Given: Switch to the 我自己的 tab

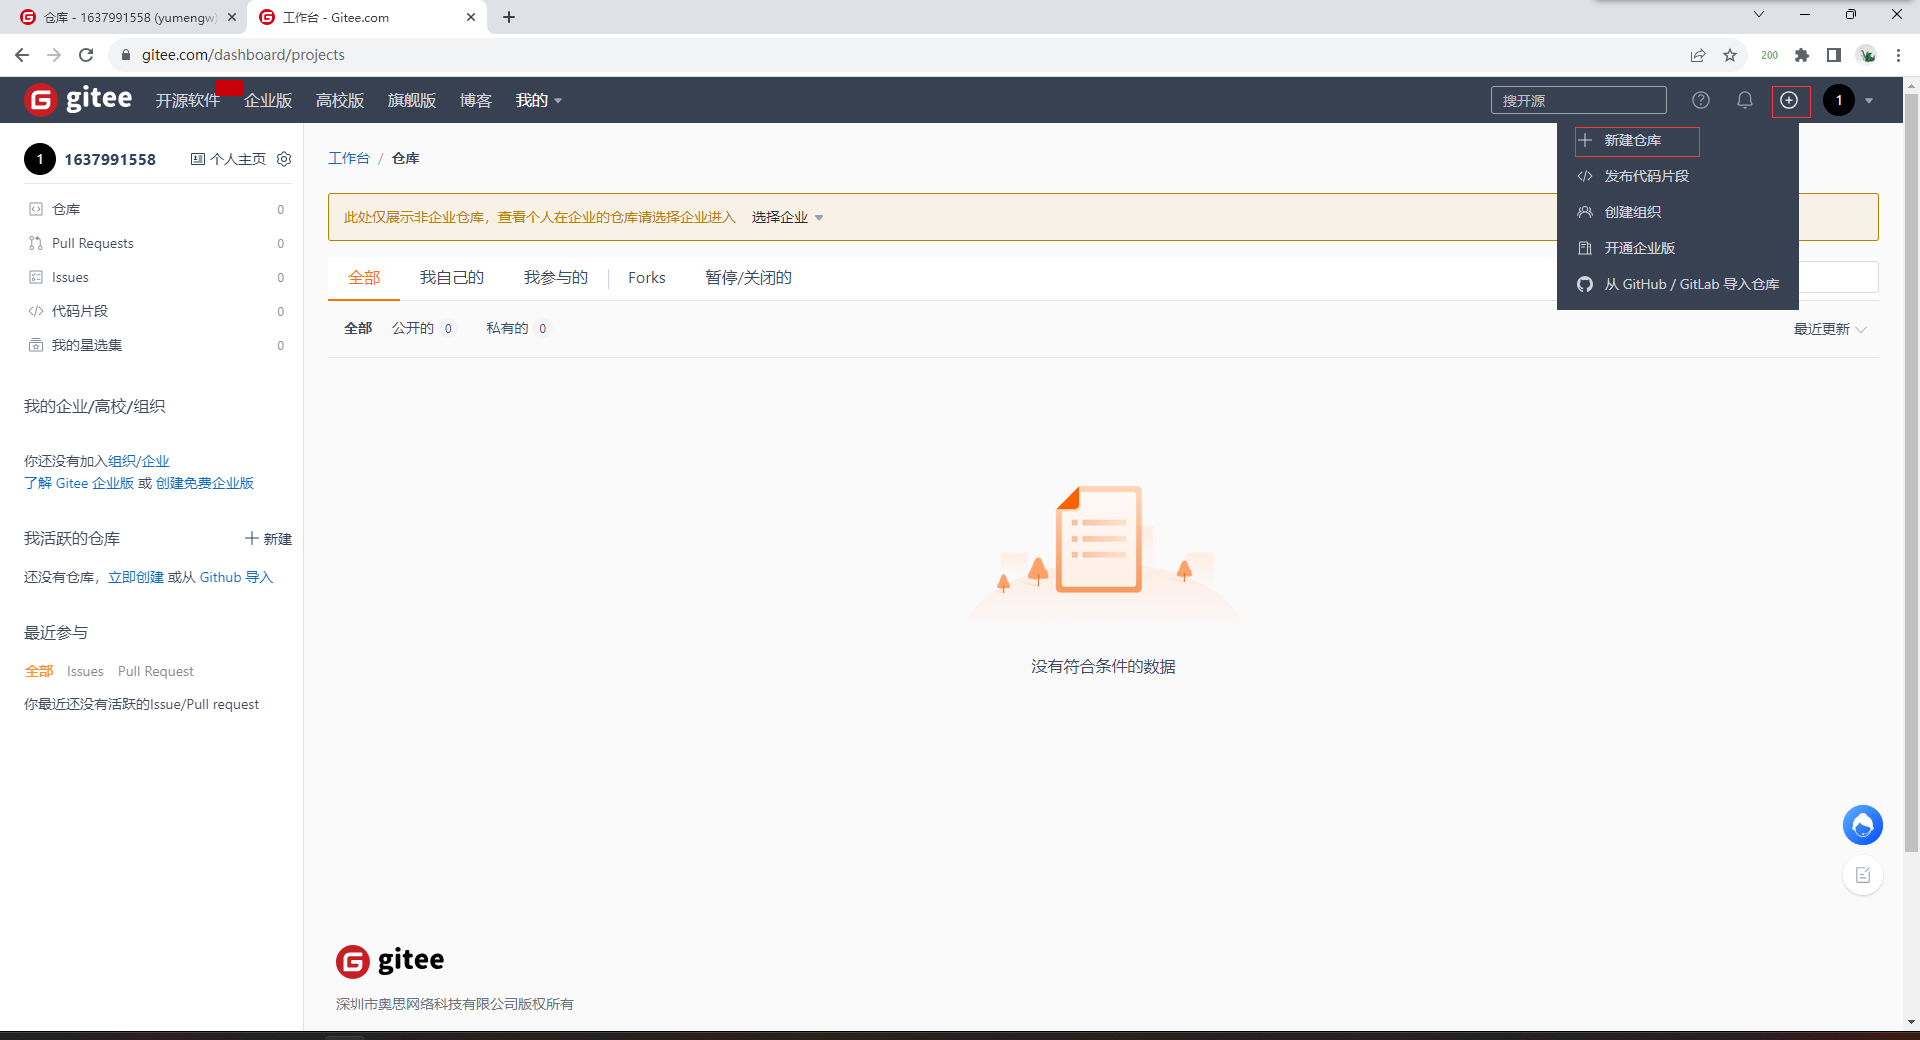Looking at the screenshot, I should pos(452,277).
